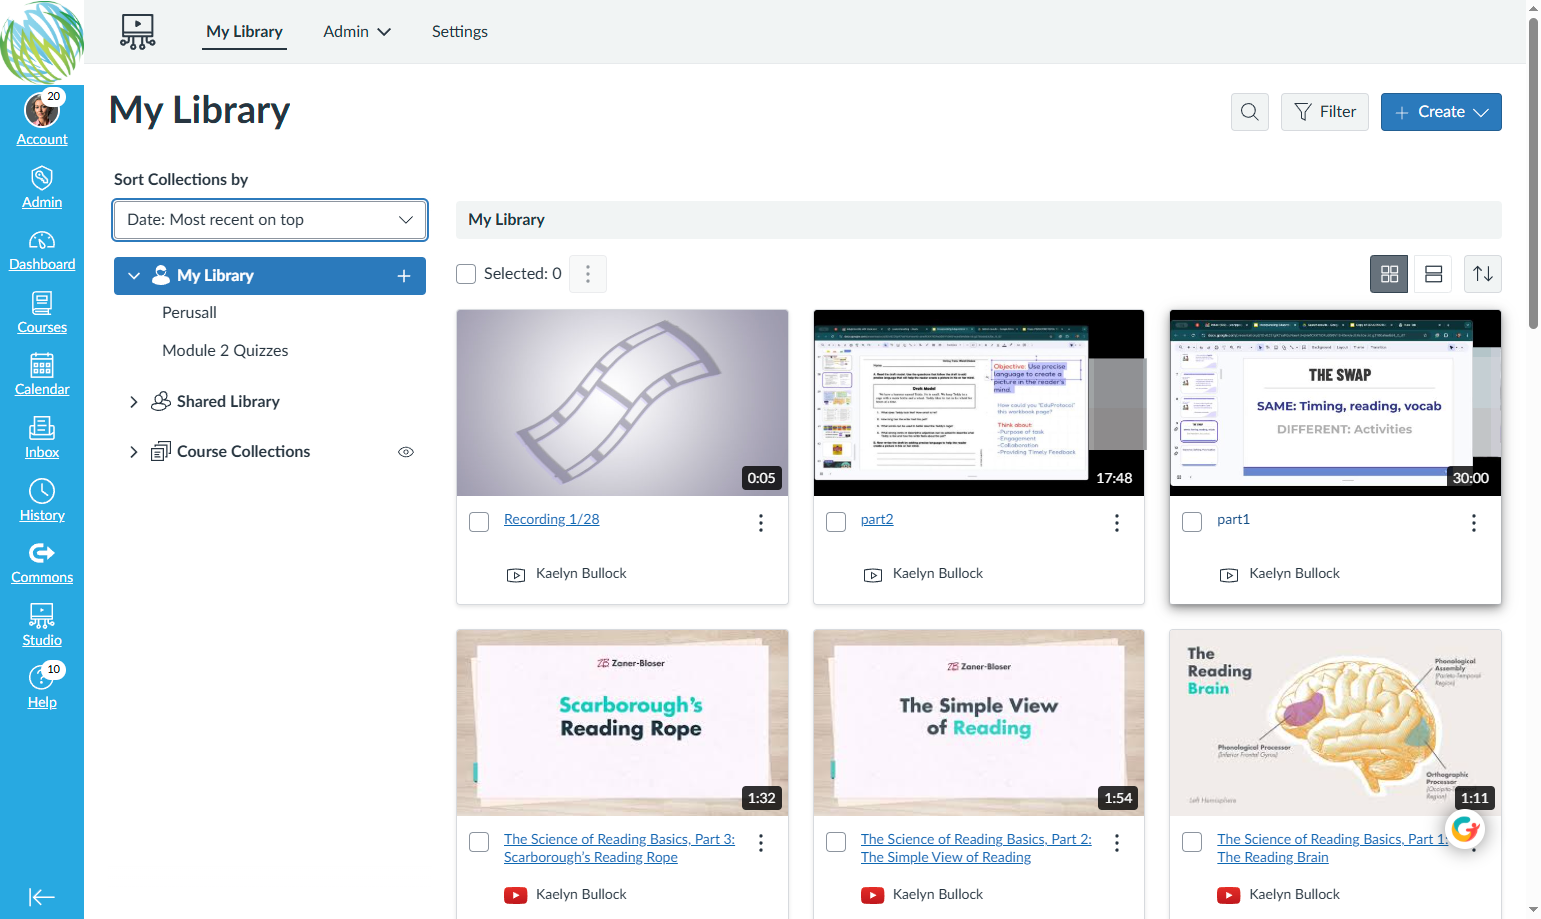
Task: Check the select-all media checkbox
Action: coord(466,274)
